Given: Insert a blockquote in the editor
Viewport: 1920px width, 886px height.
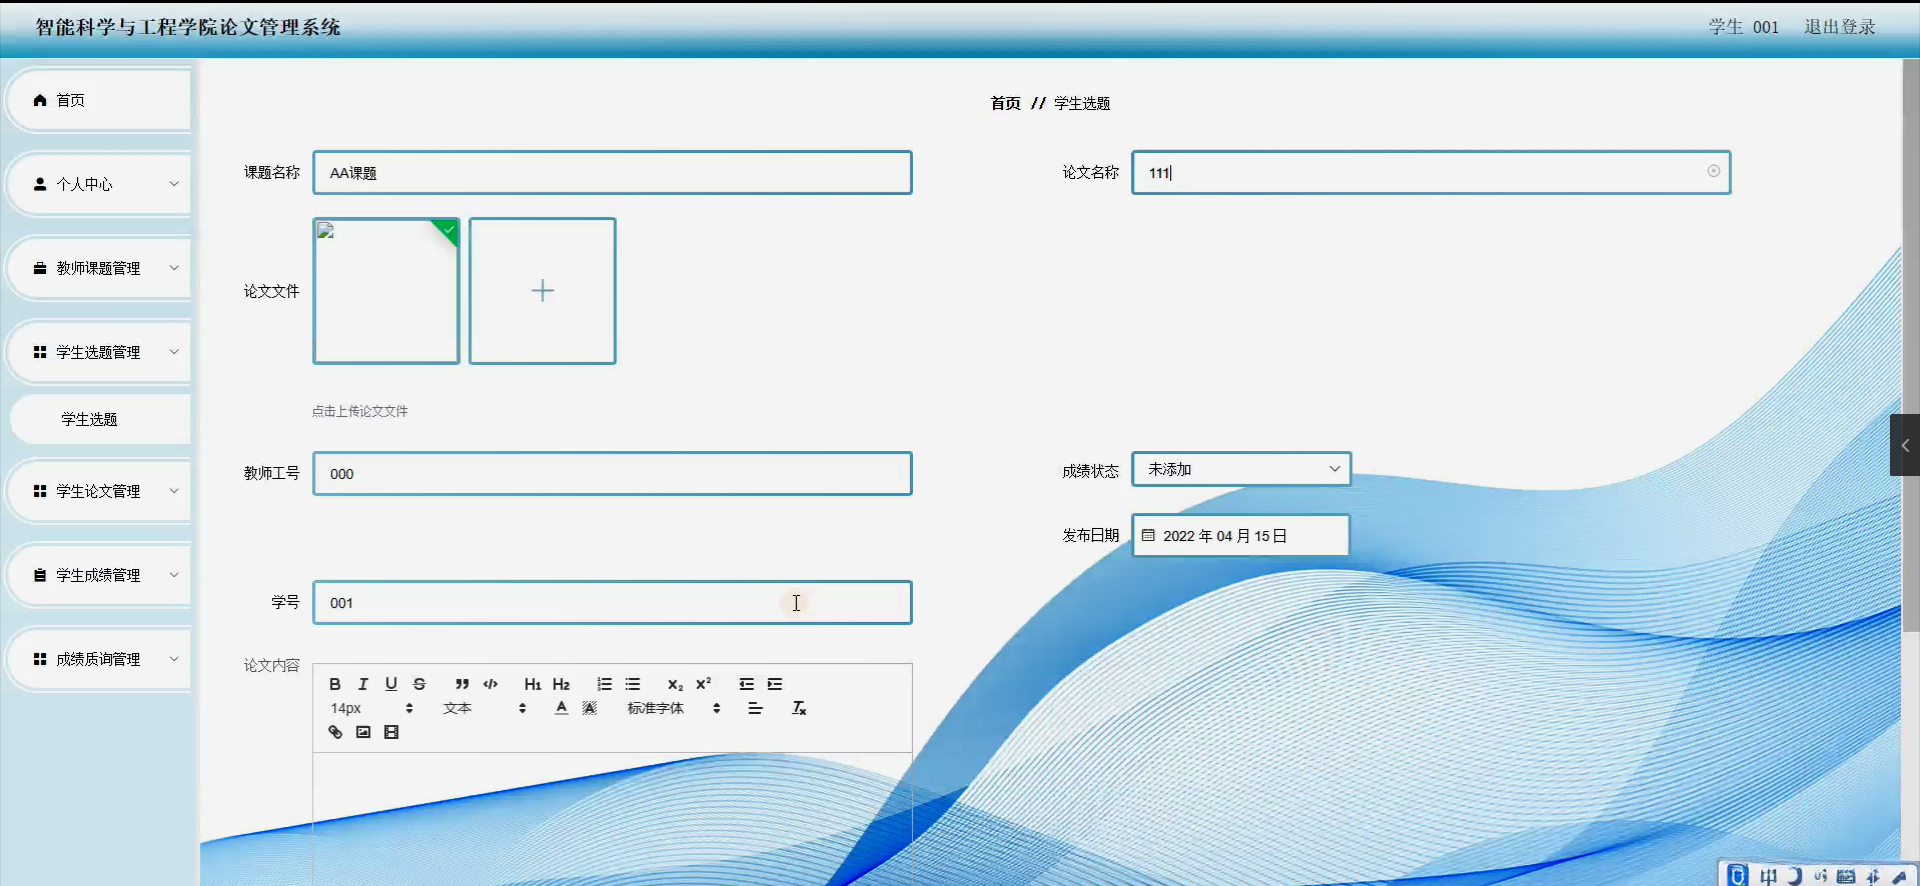Looking at the screenshot, I should pos(462,684).
